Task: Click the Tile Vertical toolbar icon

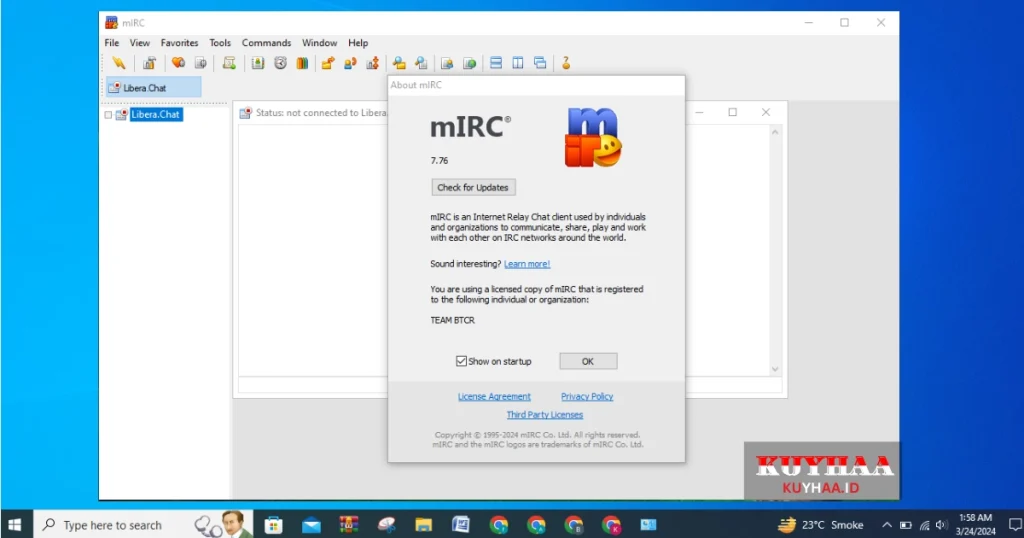Action: click(x=518, y=63)
